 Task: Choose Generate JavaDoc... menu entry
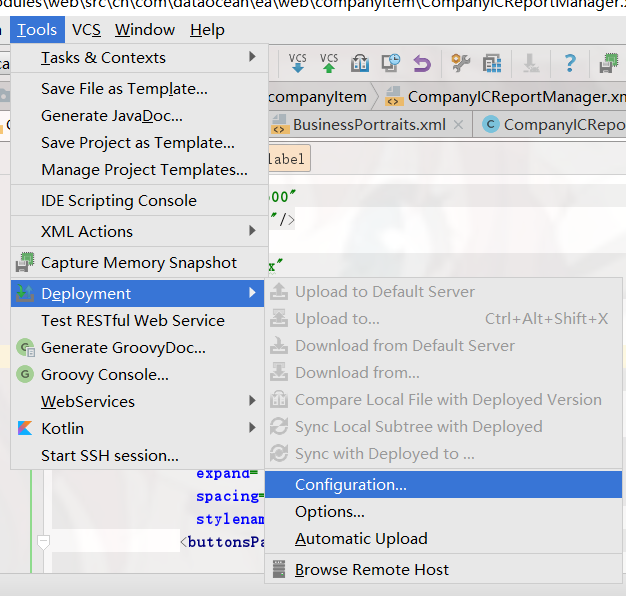pyautogui.click(x=139, y=116)
